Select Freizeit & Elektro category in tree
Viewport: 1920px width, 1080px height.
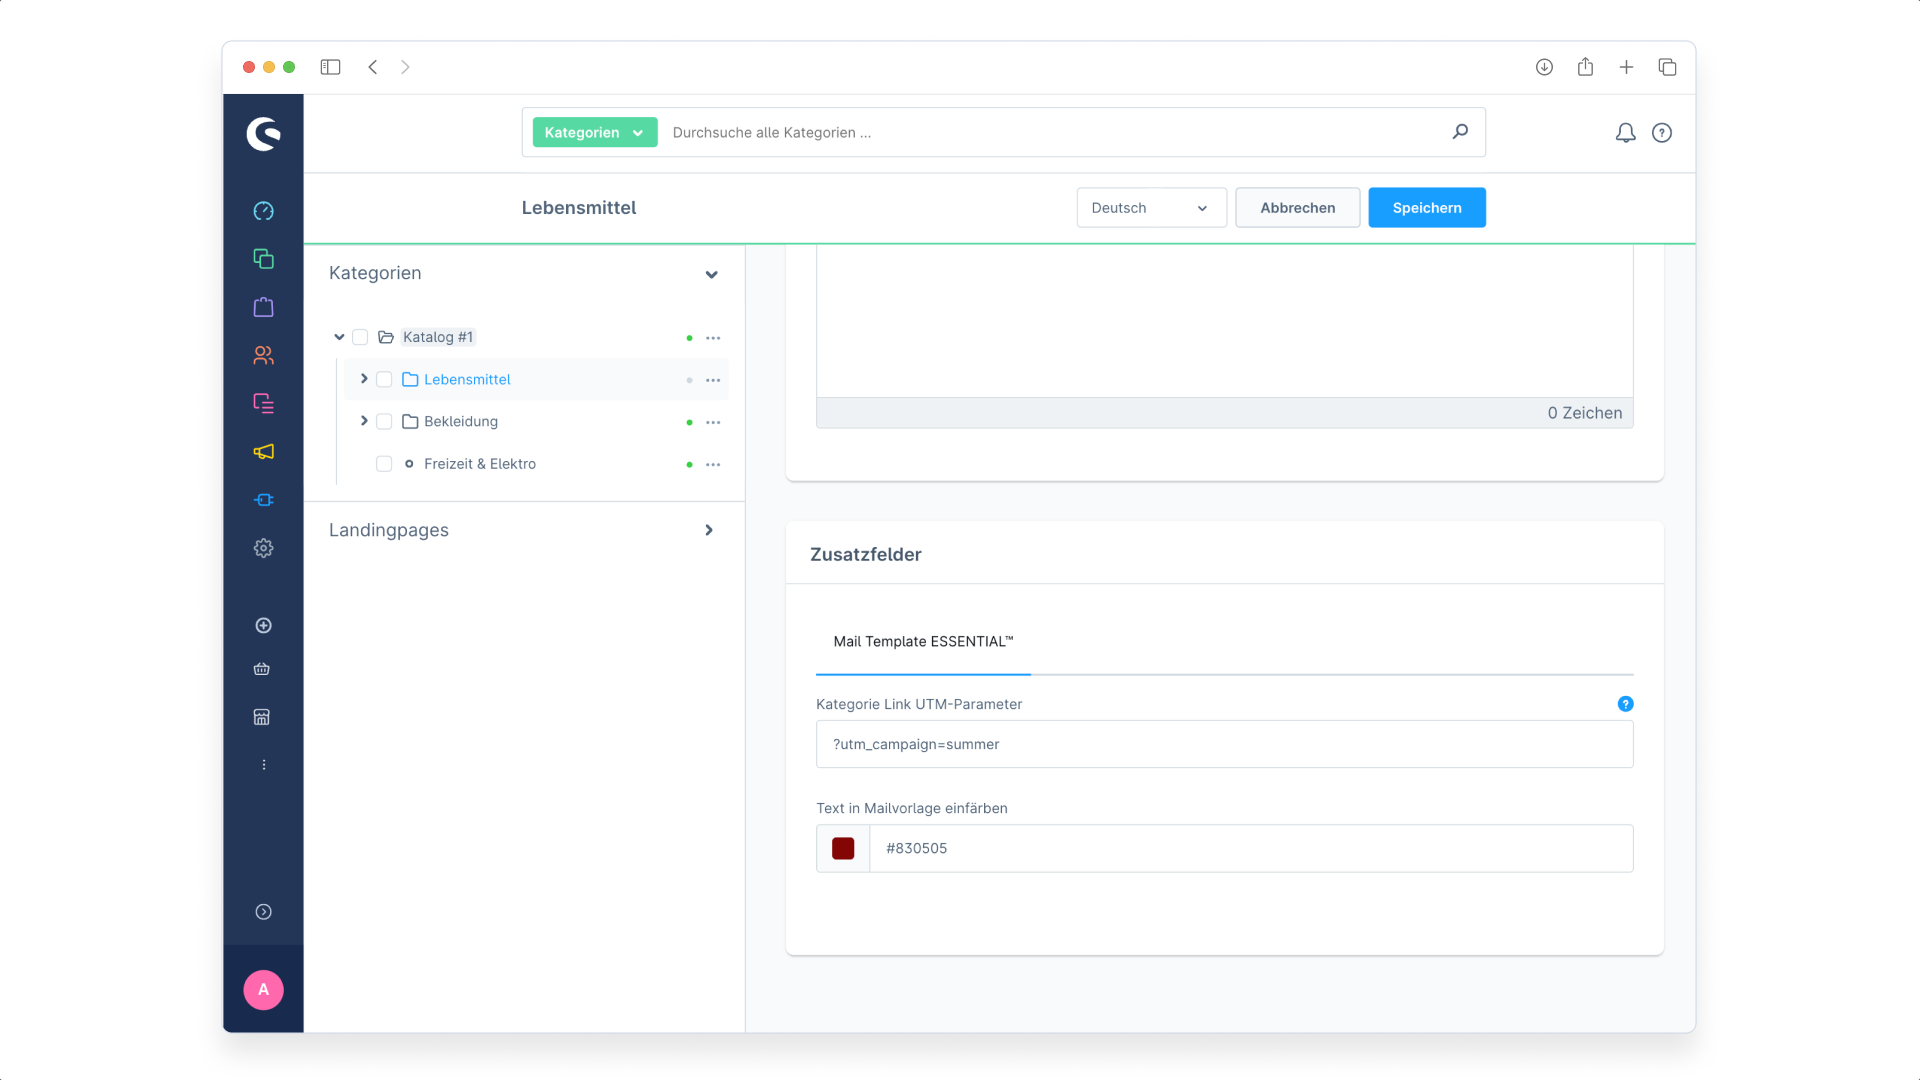point(480,463)
